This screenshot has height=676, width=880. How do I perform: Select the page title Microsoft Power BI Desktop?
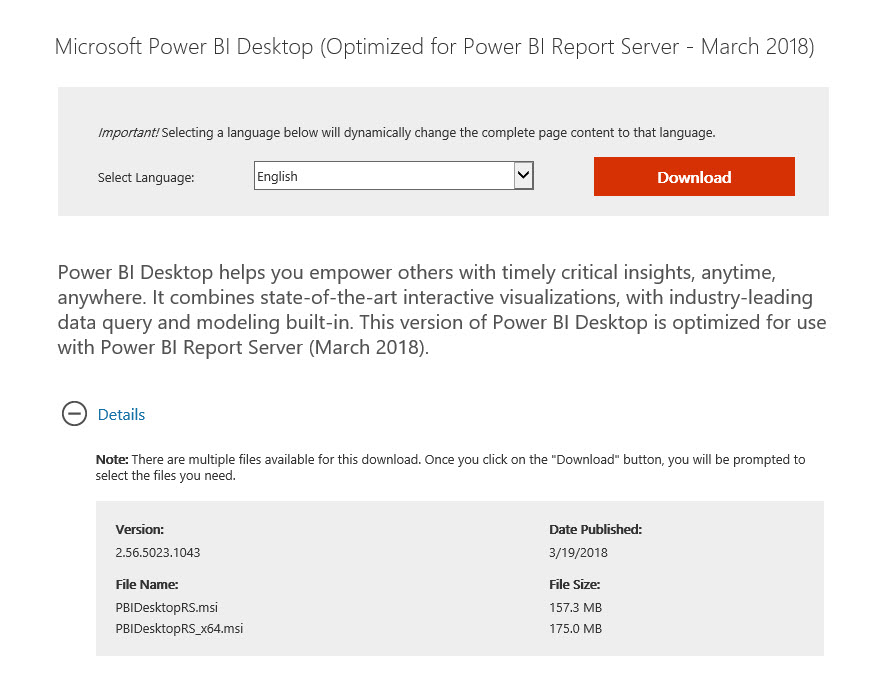(434, 47)
